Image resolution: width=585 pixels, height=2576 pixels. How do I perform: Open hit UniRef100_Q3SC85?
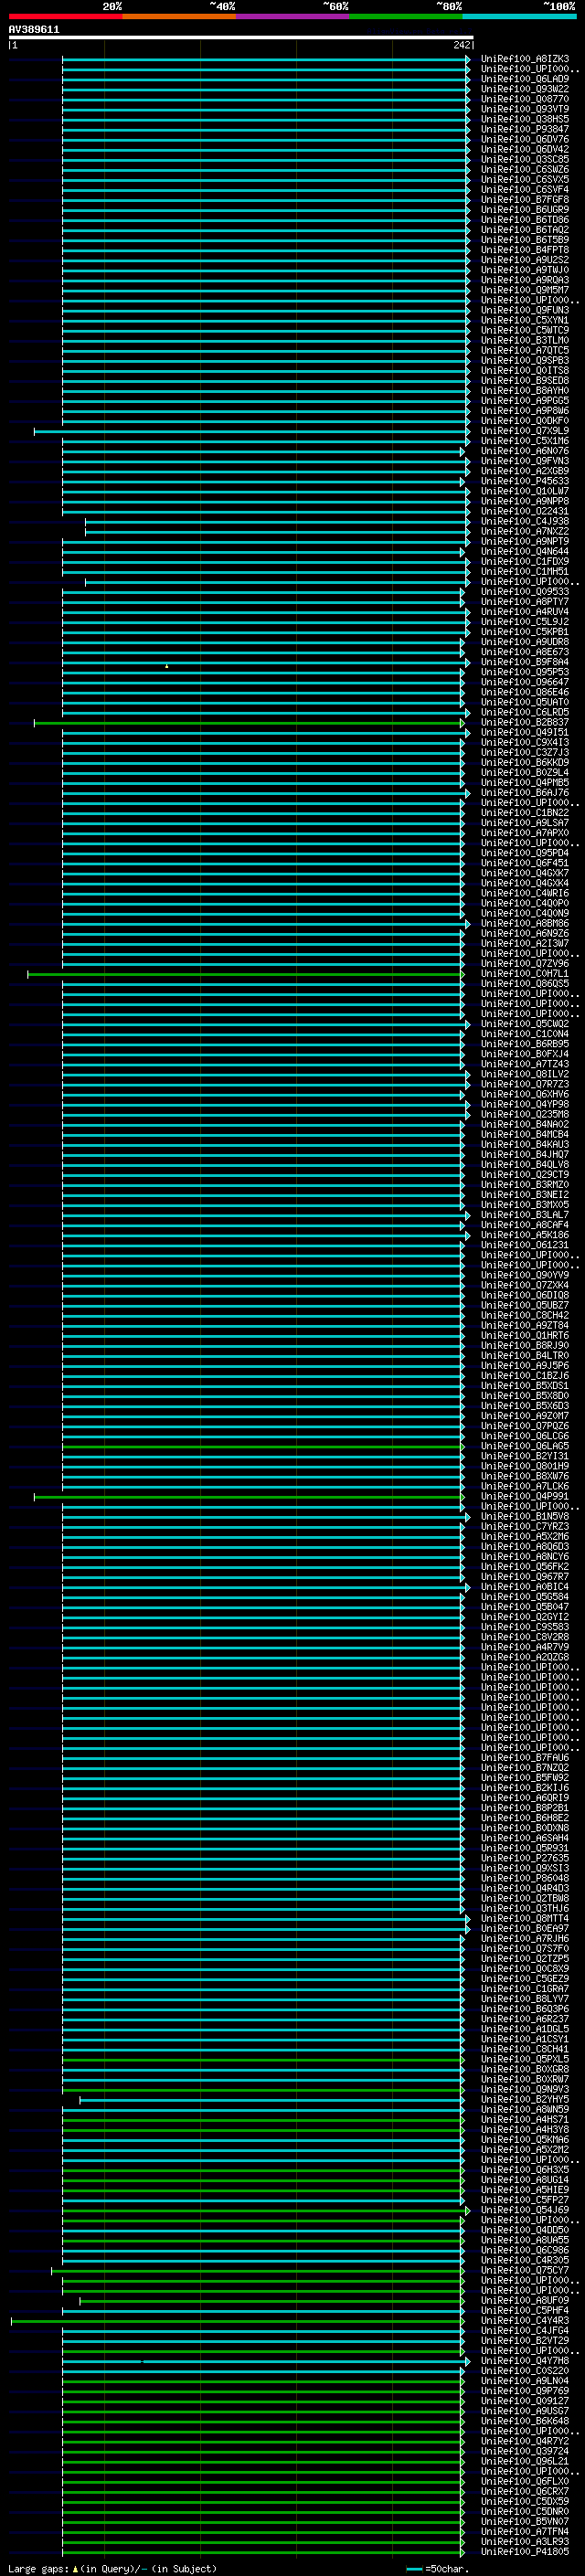coord(525,159)
